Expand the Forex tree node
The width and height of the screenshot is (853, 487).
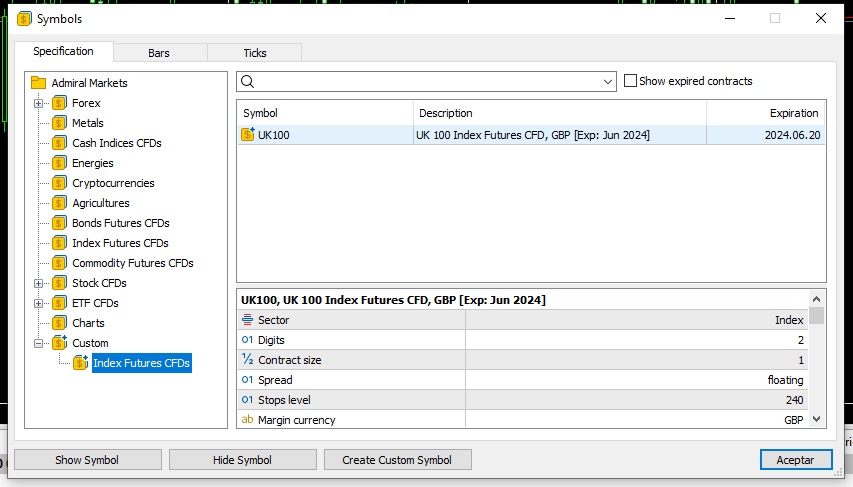coord(39,103)
